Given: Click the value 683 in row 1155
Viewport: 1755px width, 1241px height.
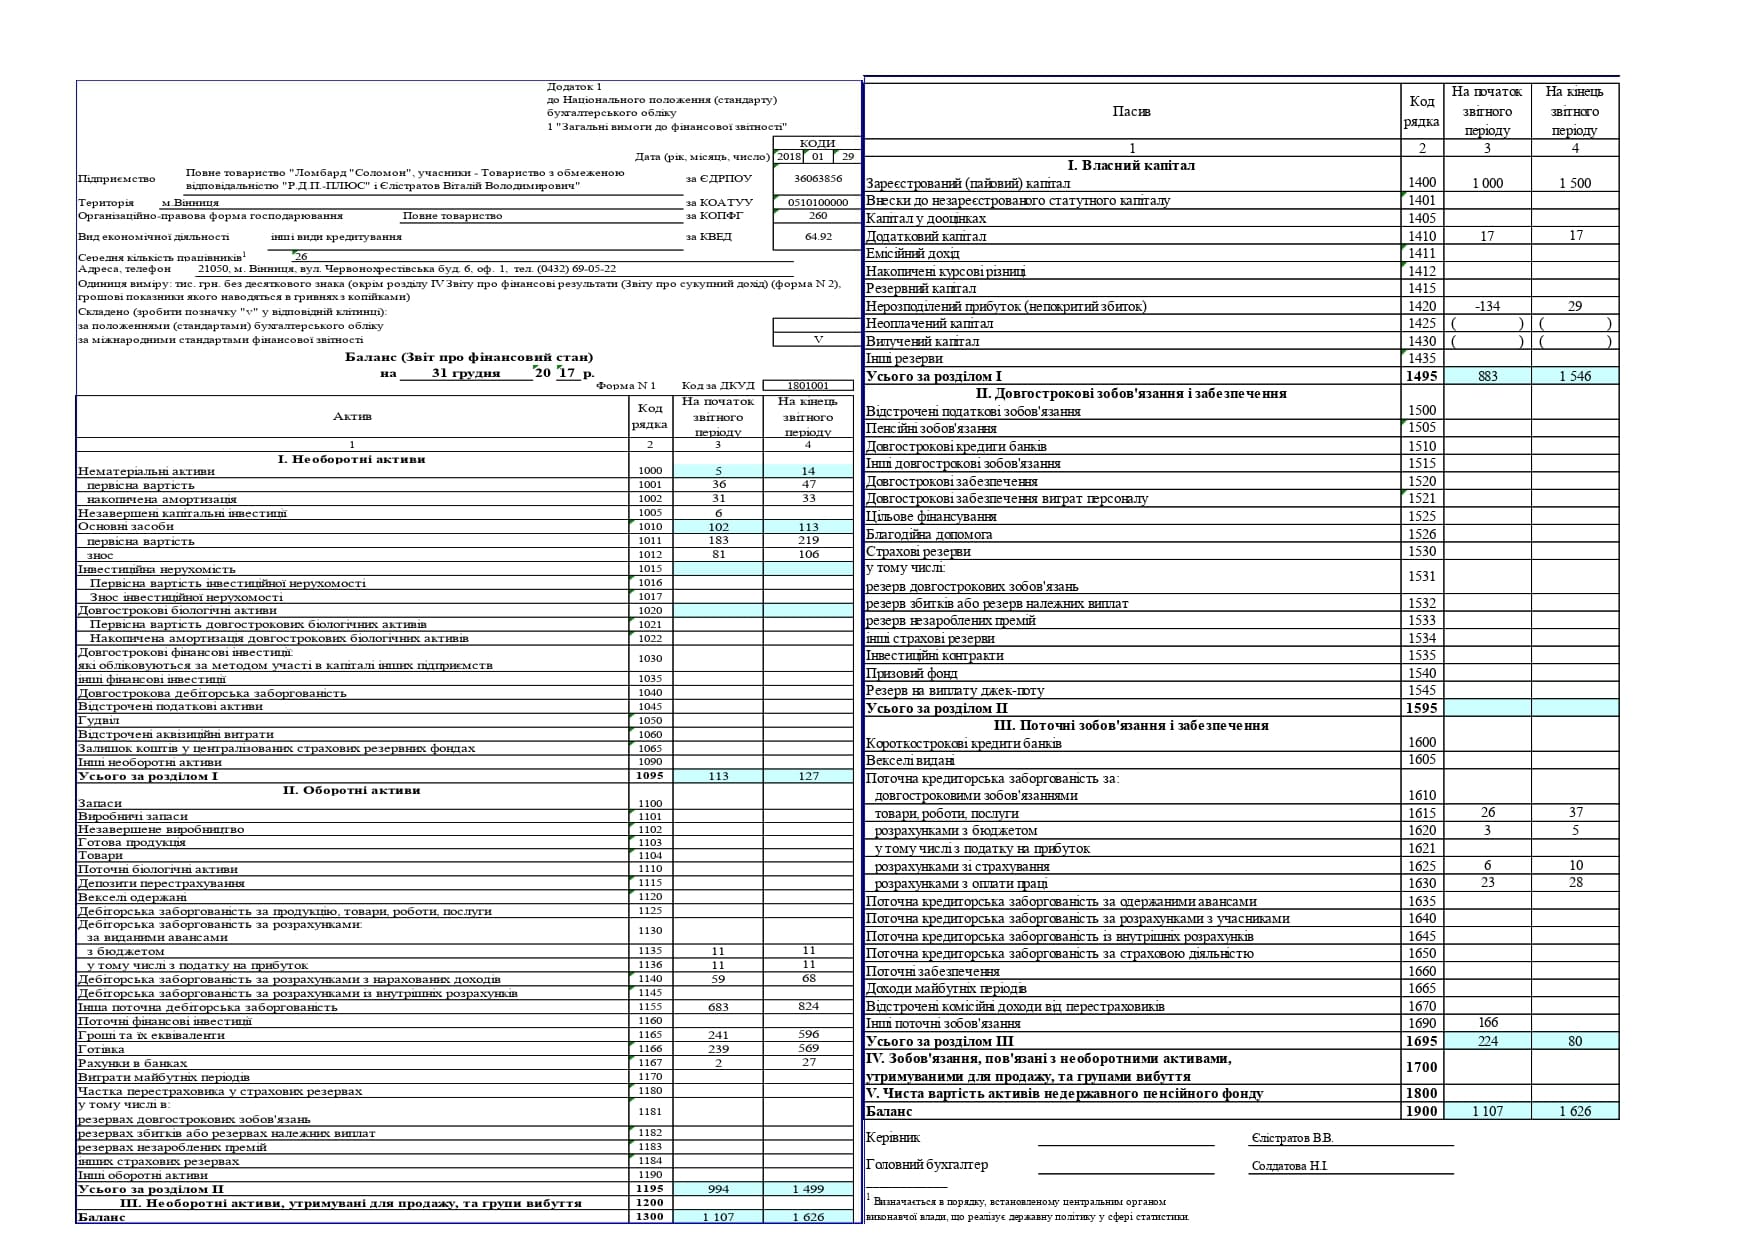Looking at the screenshot, I should coord(718,1007).
